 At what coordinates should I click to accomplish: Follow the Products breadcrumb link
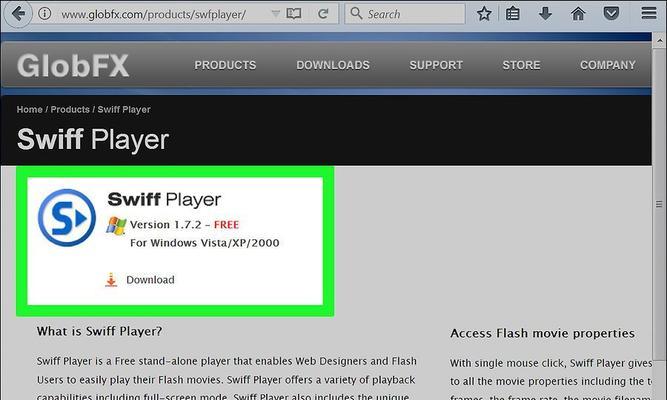click(70, 109)
